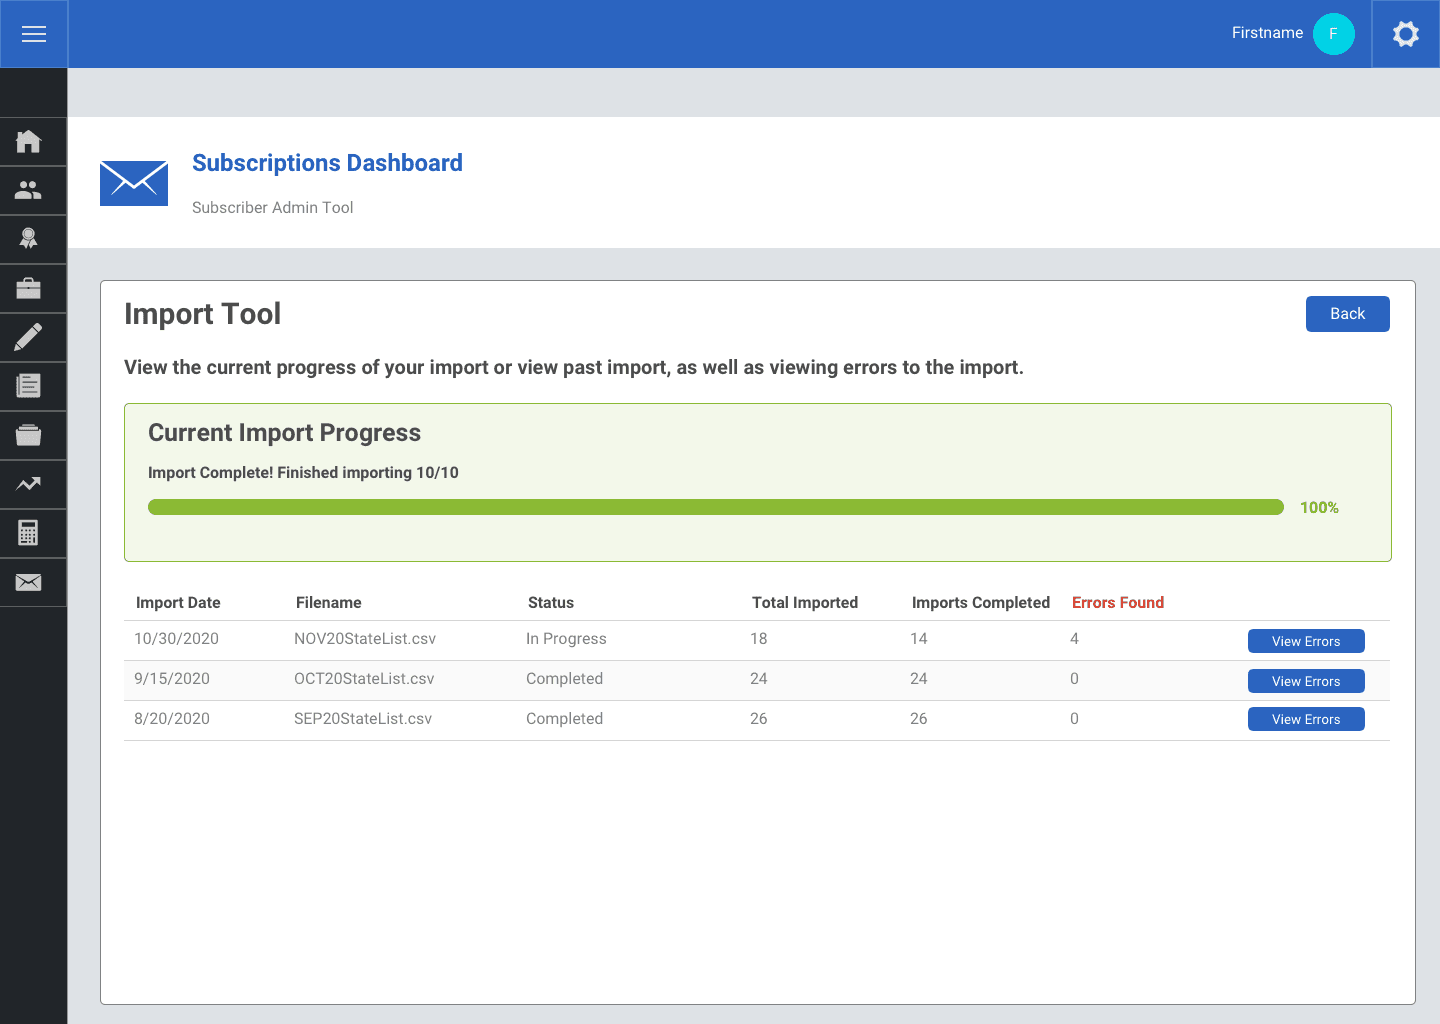Click the Imports Completed column header
Screen dimensions: 1440x1024
pos(981,602)
